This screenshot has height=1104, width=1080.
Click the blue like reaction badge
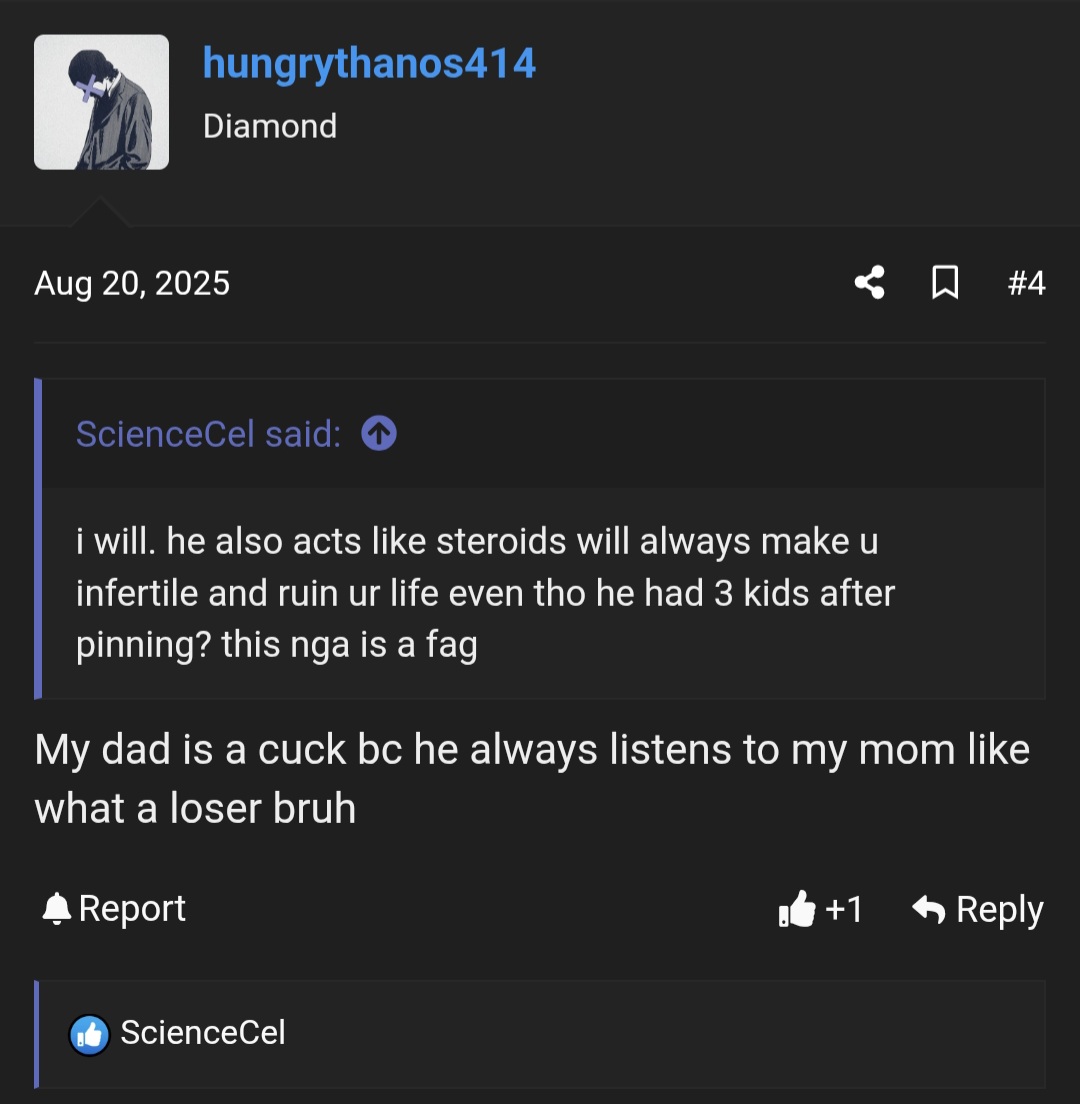point(89,1034)
